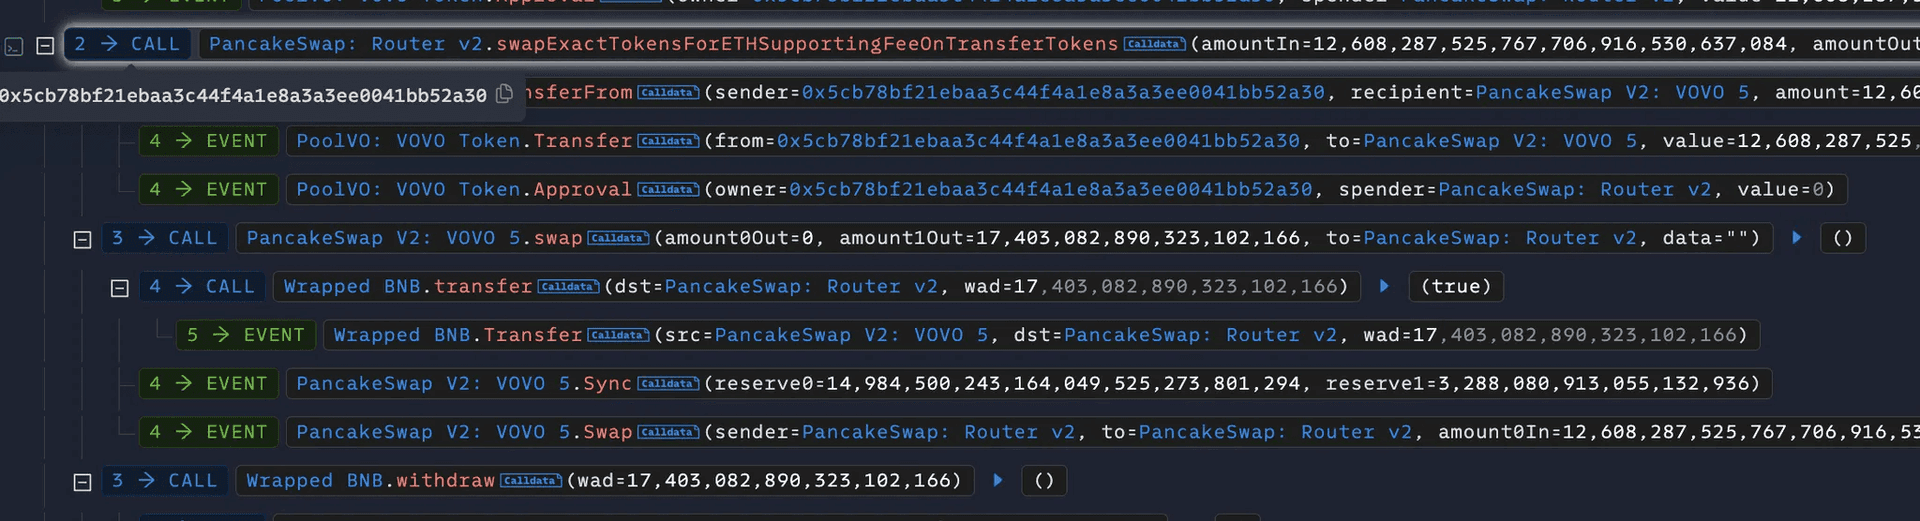Collapse the VOVO 5.swap call node
The image size is (1920, 521).
83,239
